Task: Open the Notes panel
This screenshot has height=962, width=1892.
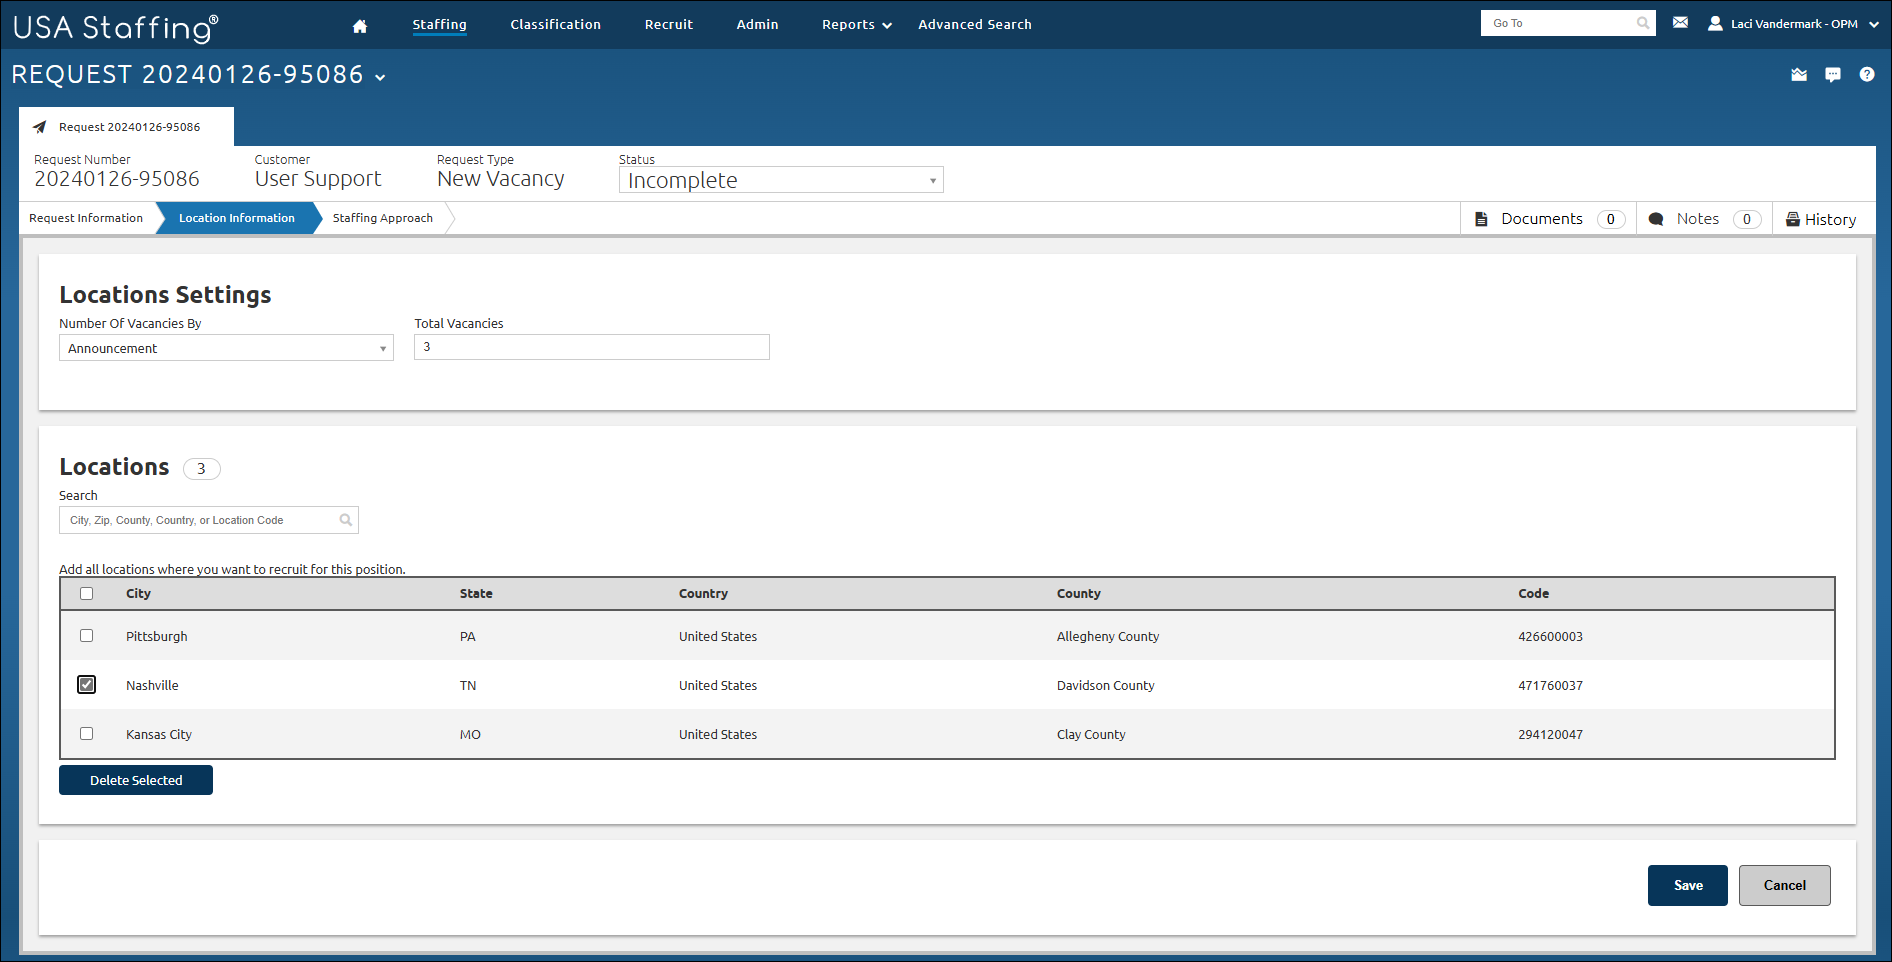Action: point(1697,219)
